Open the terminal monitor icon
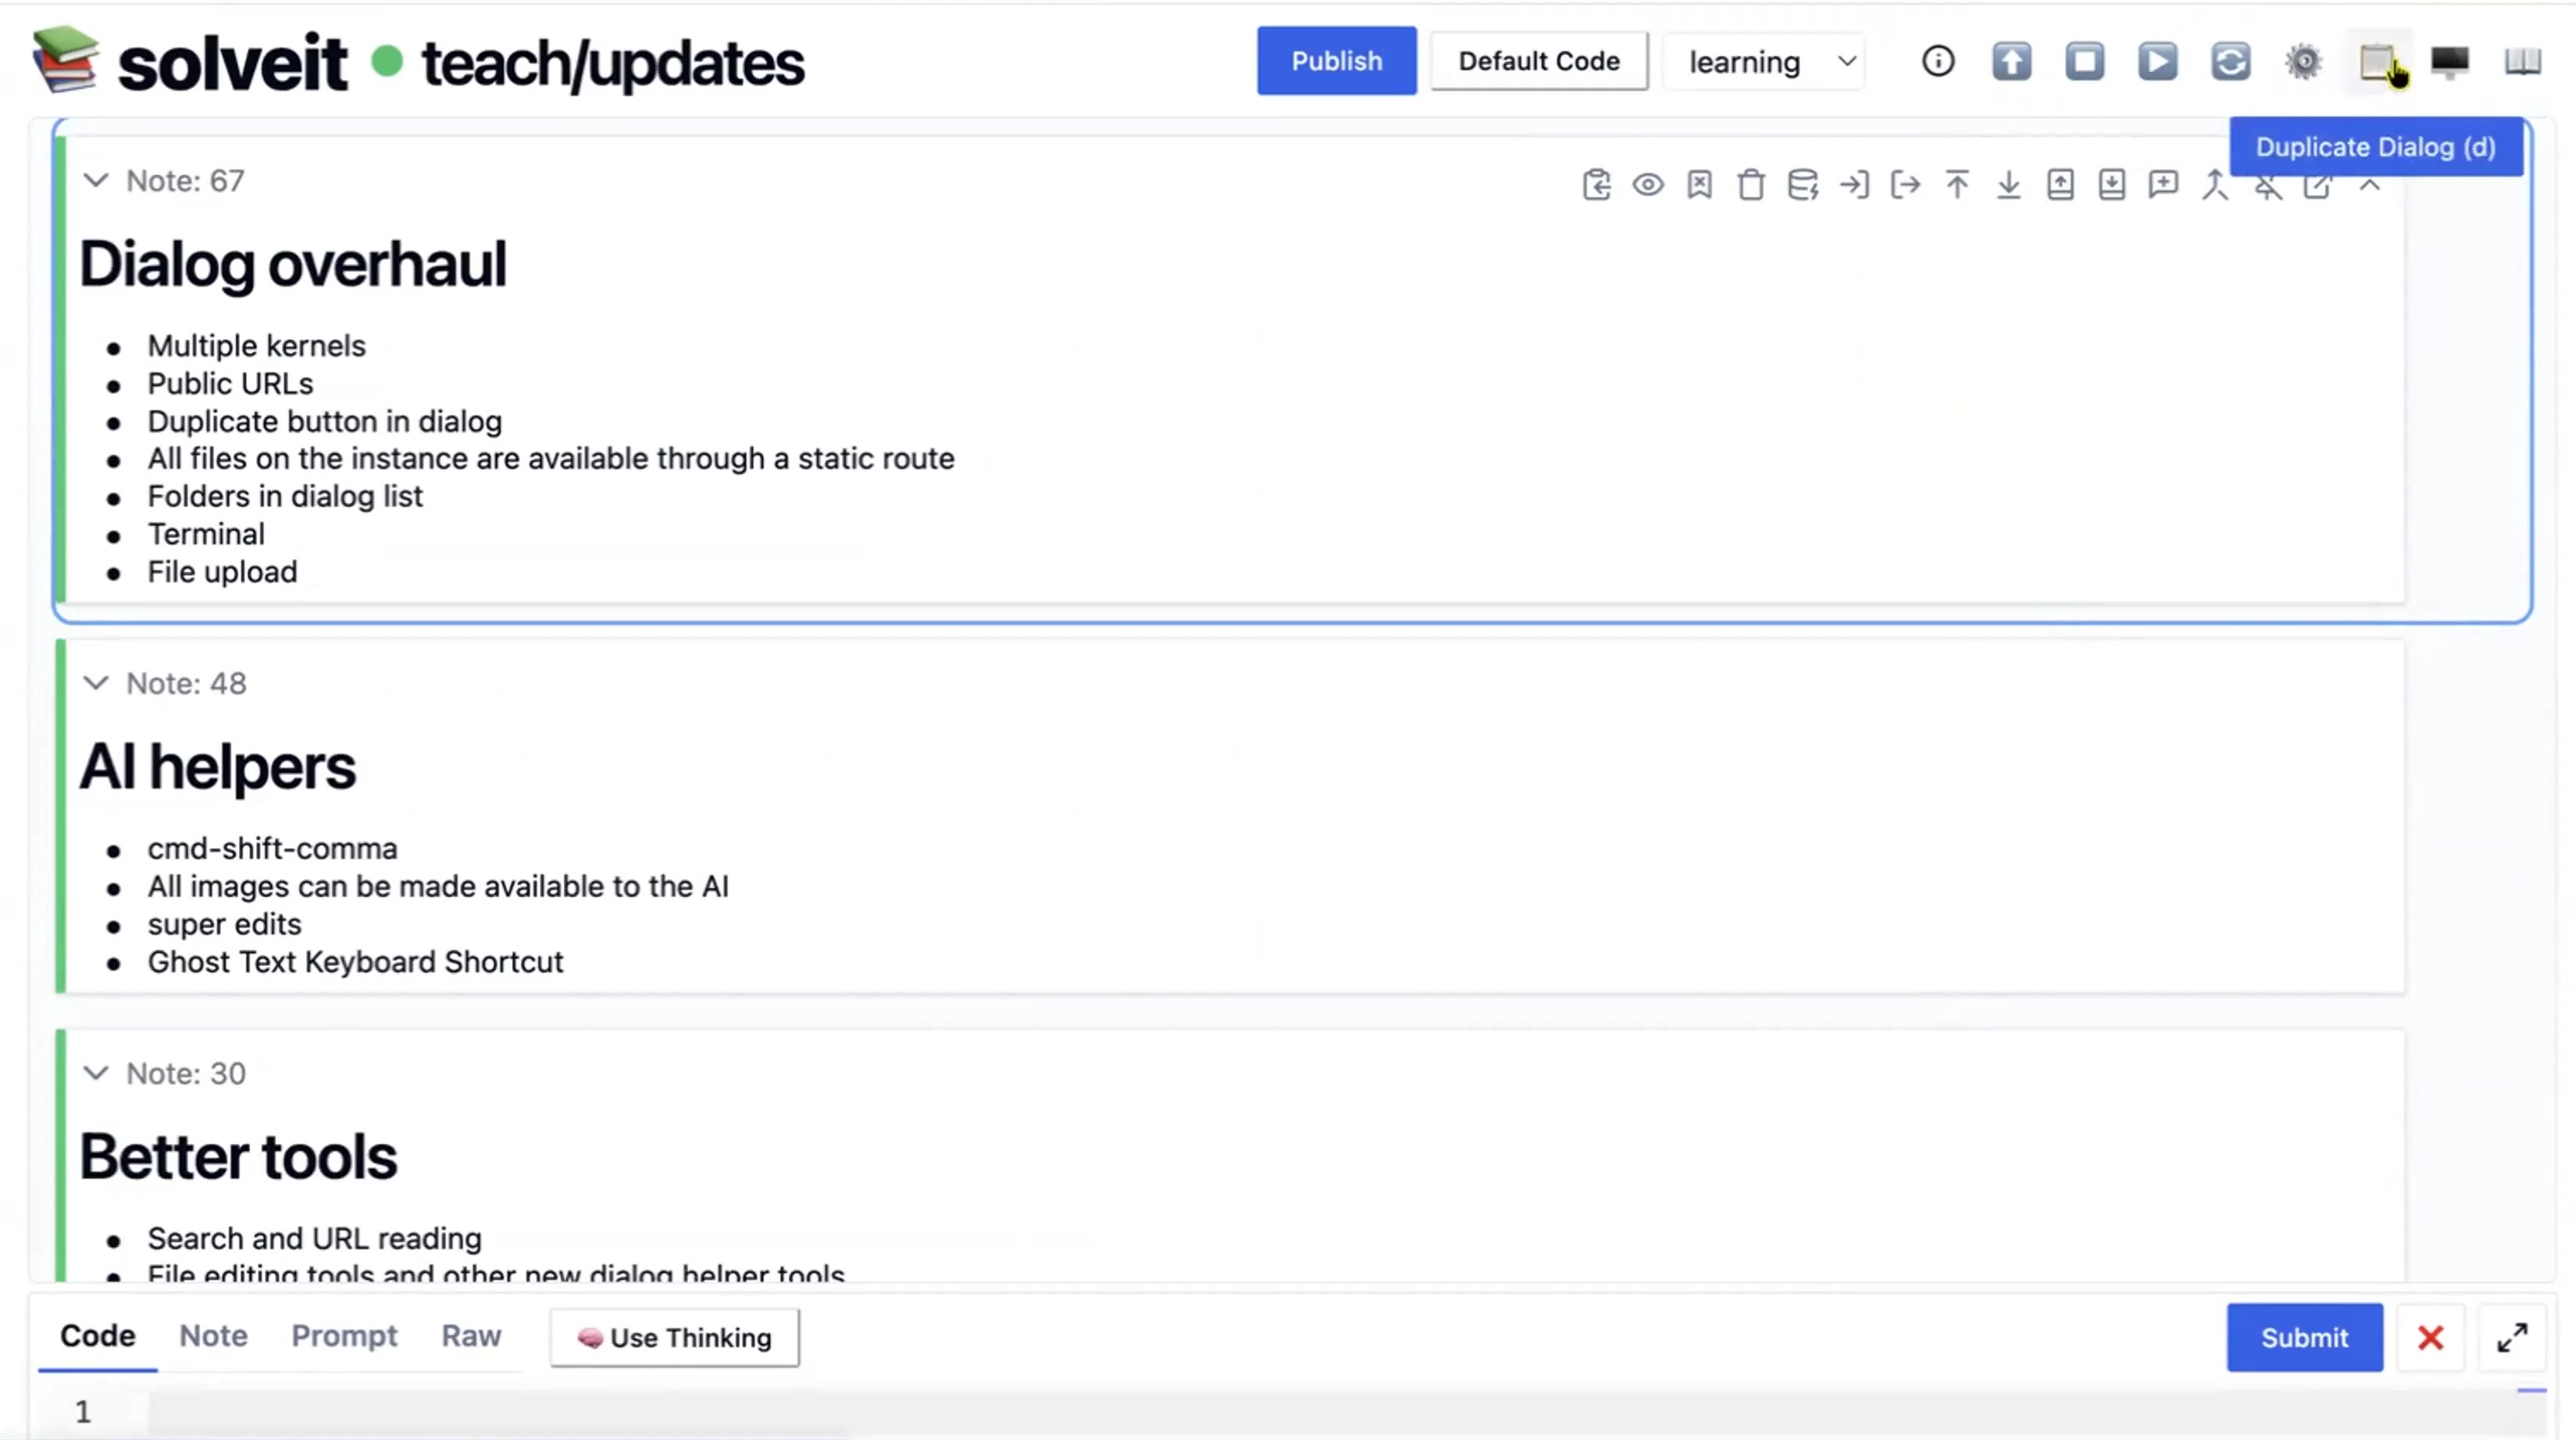Image resolution: width=2576 pixels, height=1440 pixels. (2450, 62)
